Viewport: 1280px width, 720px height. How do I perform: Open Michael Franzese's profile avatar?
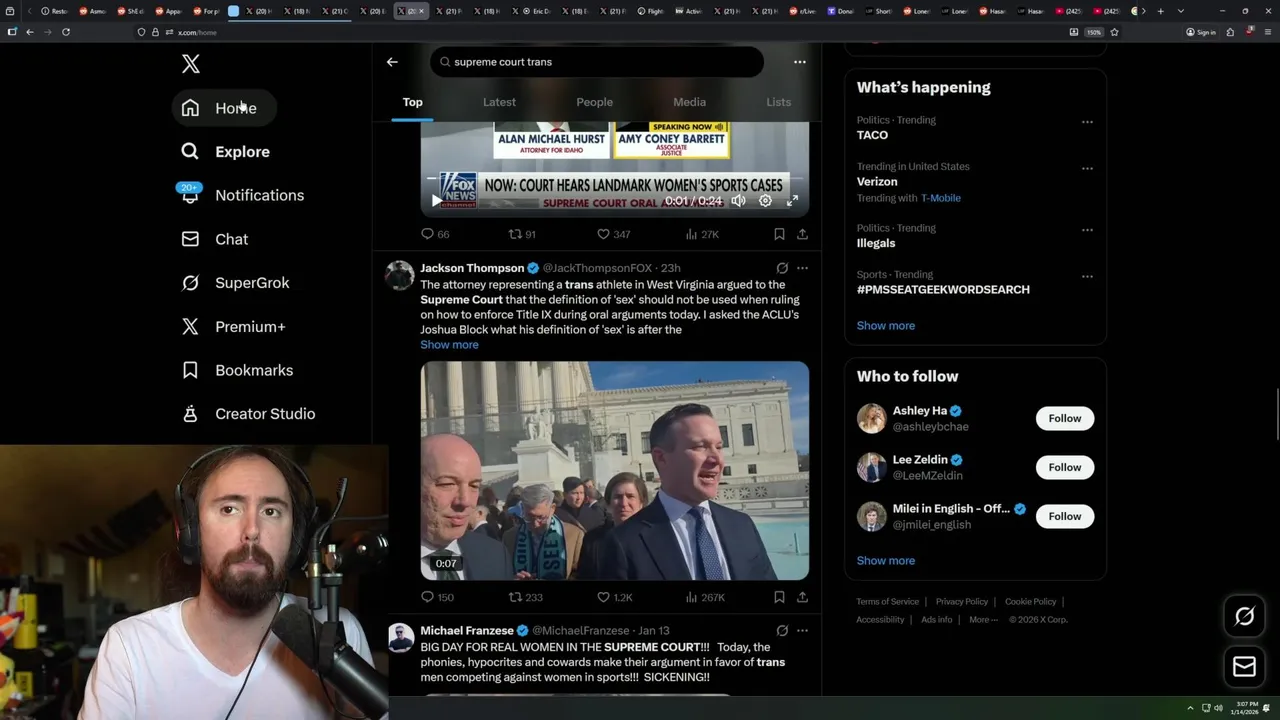coord(400,638)
